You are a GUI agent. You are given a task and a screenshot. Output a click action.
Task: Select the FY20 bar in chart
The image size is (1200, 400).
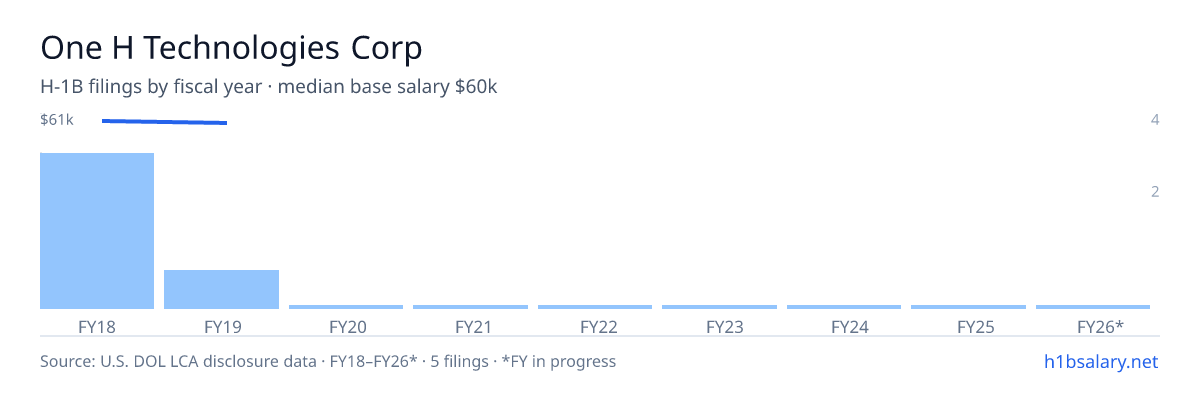click(346, 307)
